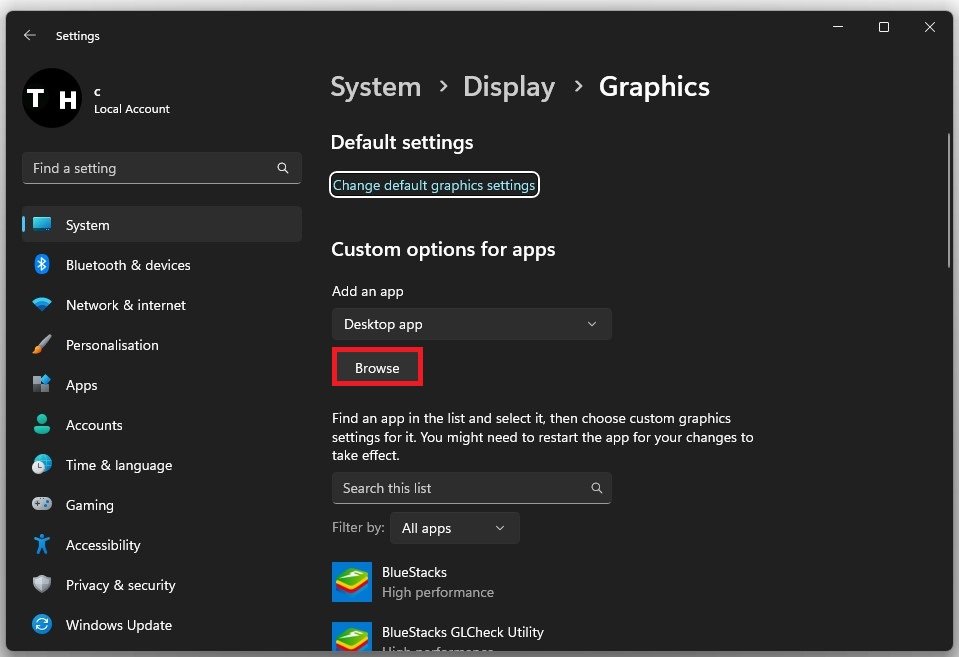The height and width of the screenshot is (657, 959).
Task: Open the All apps filter dropdown
Action: coord(454,528)
